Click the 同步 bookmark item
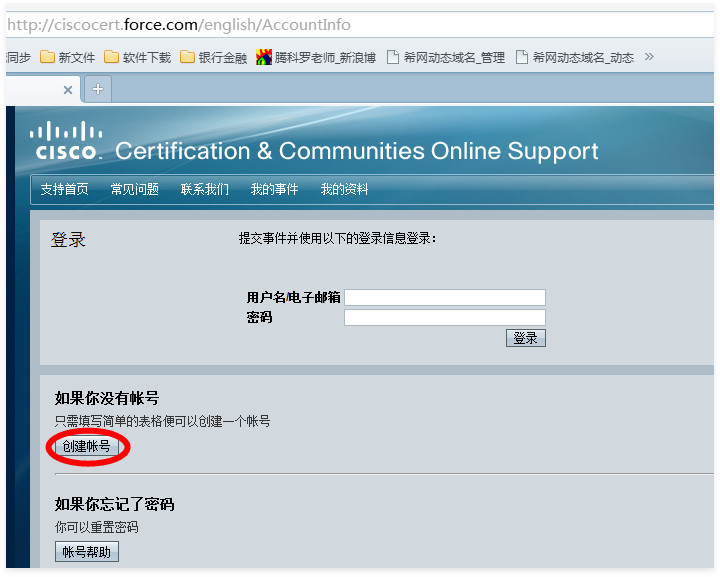720x577 pixels. 19,57
